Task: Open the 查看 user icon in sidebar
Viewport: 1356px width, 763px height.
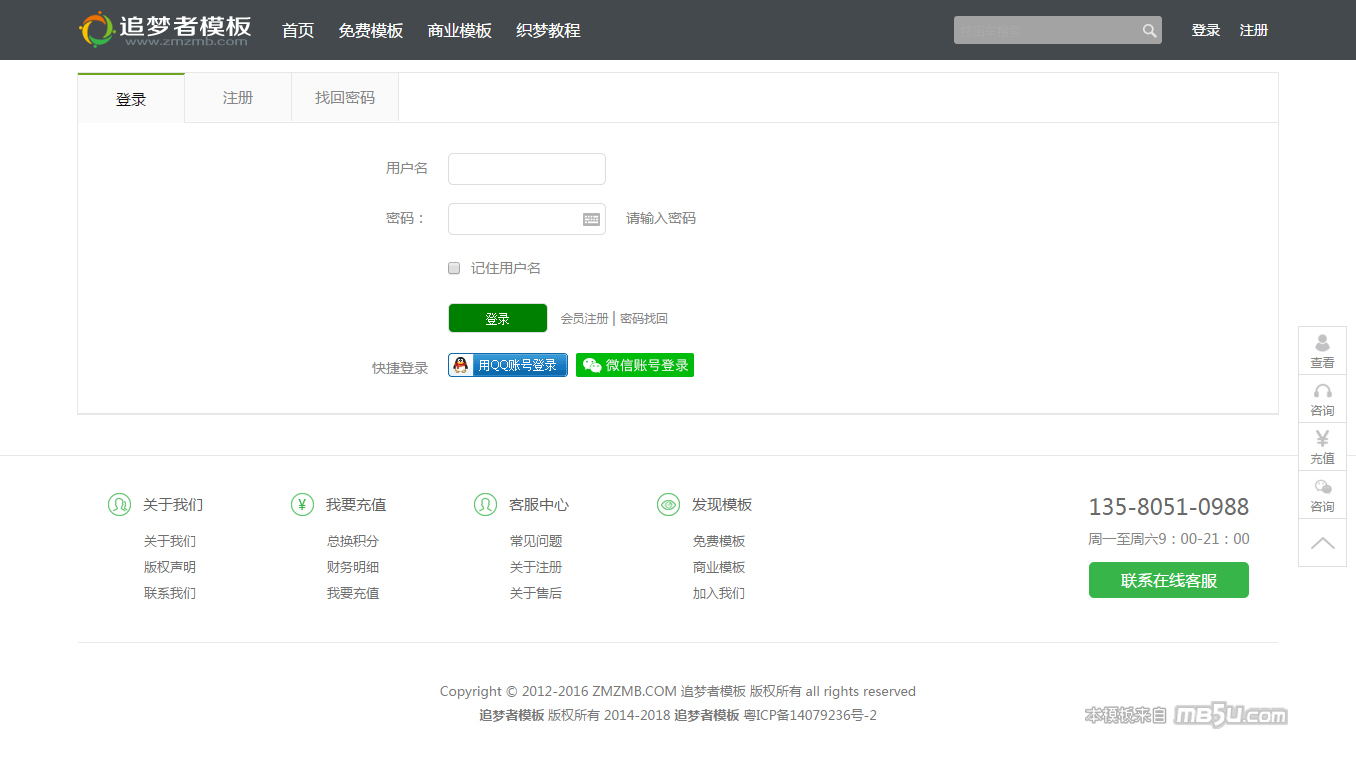Action: tap(1322, 350)
